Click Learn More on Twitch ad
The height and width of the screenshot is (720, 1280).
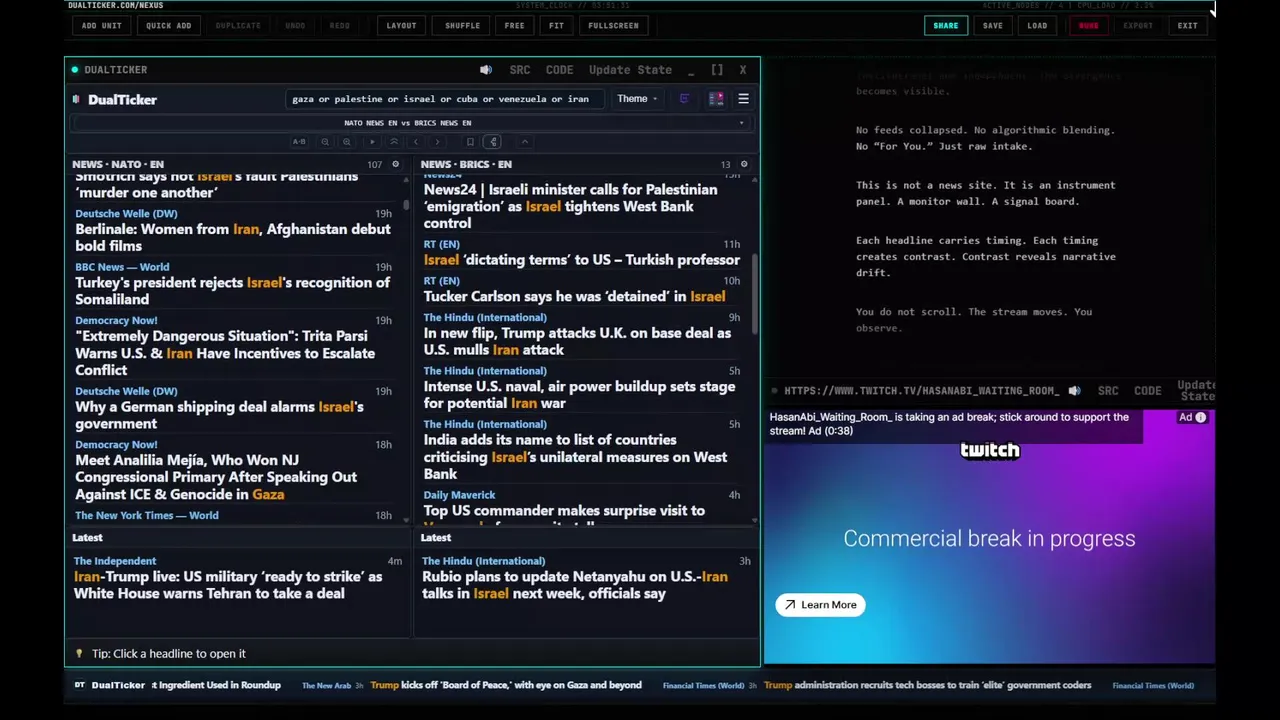(x=820, y=605)
